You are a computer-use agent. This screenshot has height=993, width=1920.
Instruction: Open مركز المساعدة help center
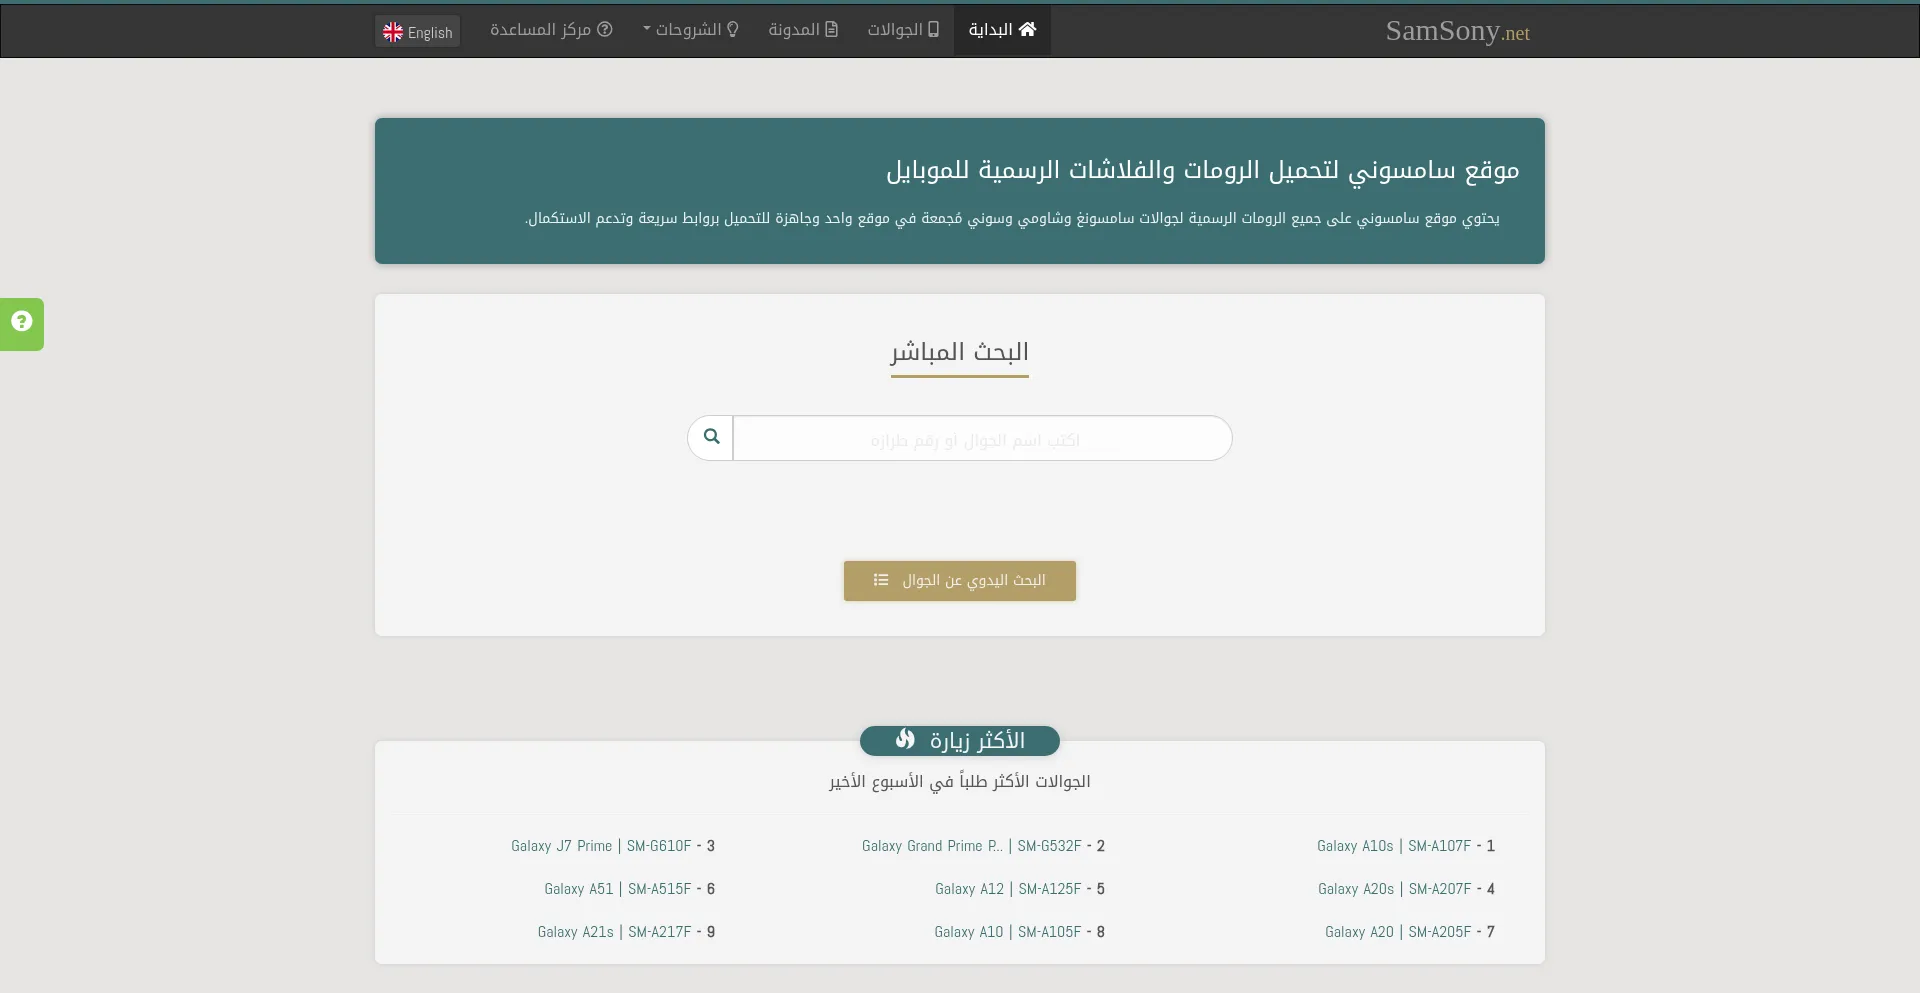click(551, 30)
